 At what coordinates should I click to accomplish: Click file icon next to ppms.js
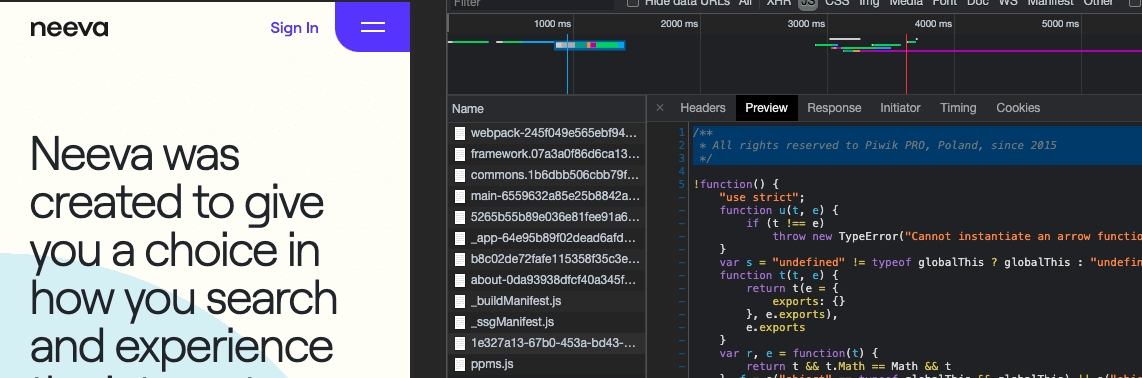460,363
